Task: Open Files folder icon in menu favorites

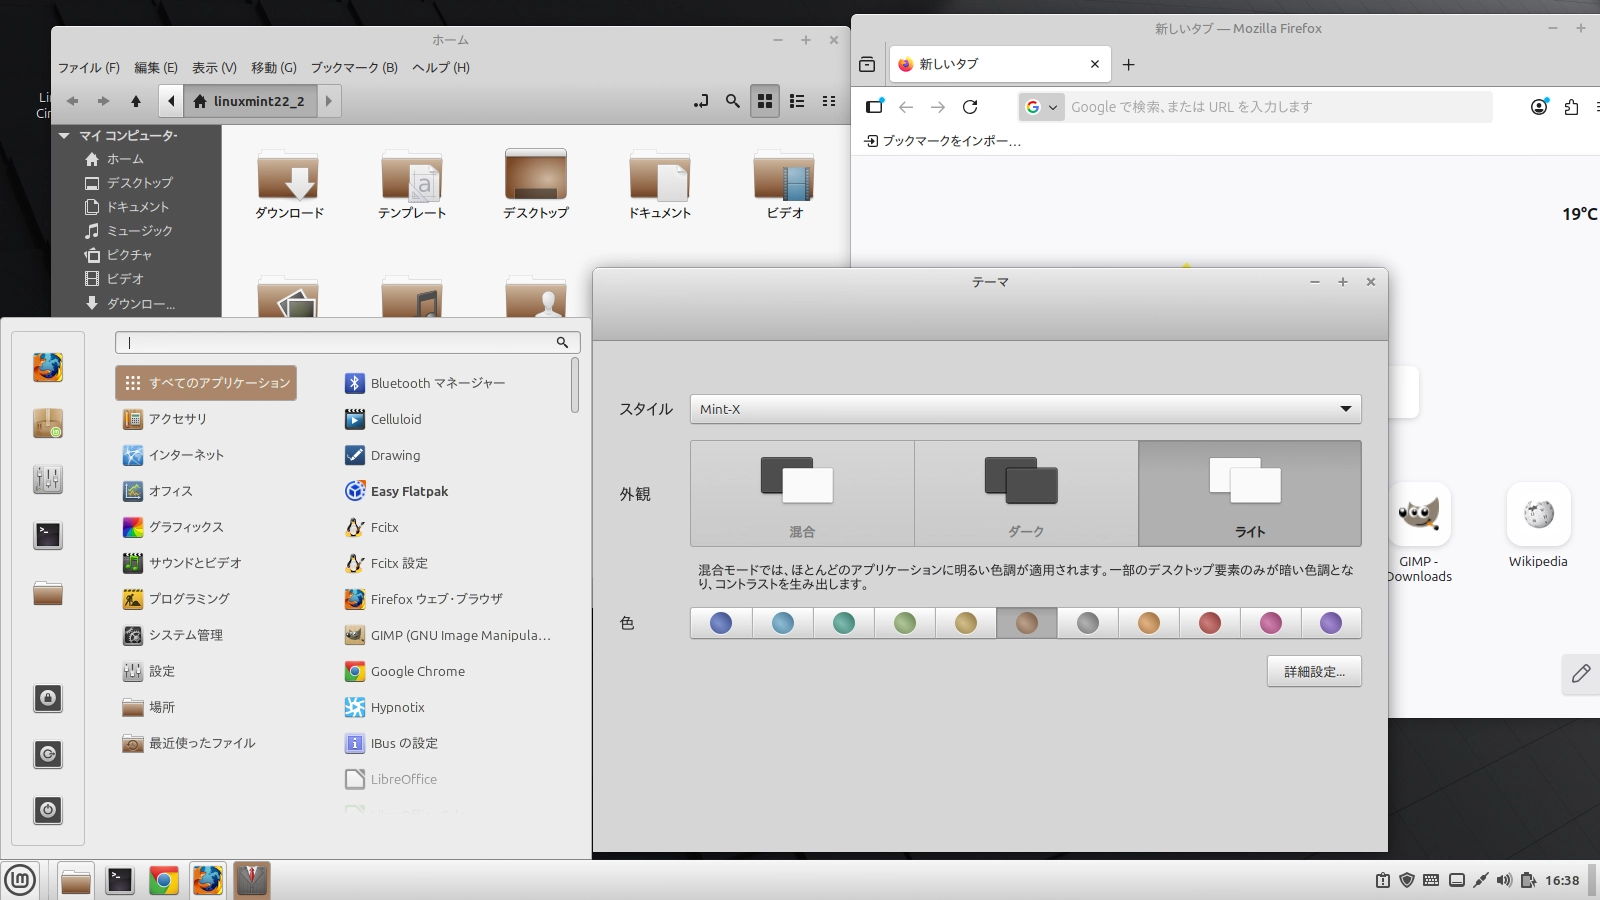Action: (47, 593)
